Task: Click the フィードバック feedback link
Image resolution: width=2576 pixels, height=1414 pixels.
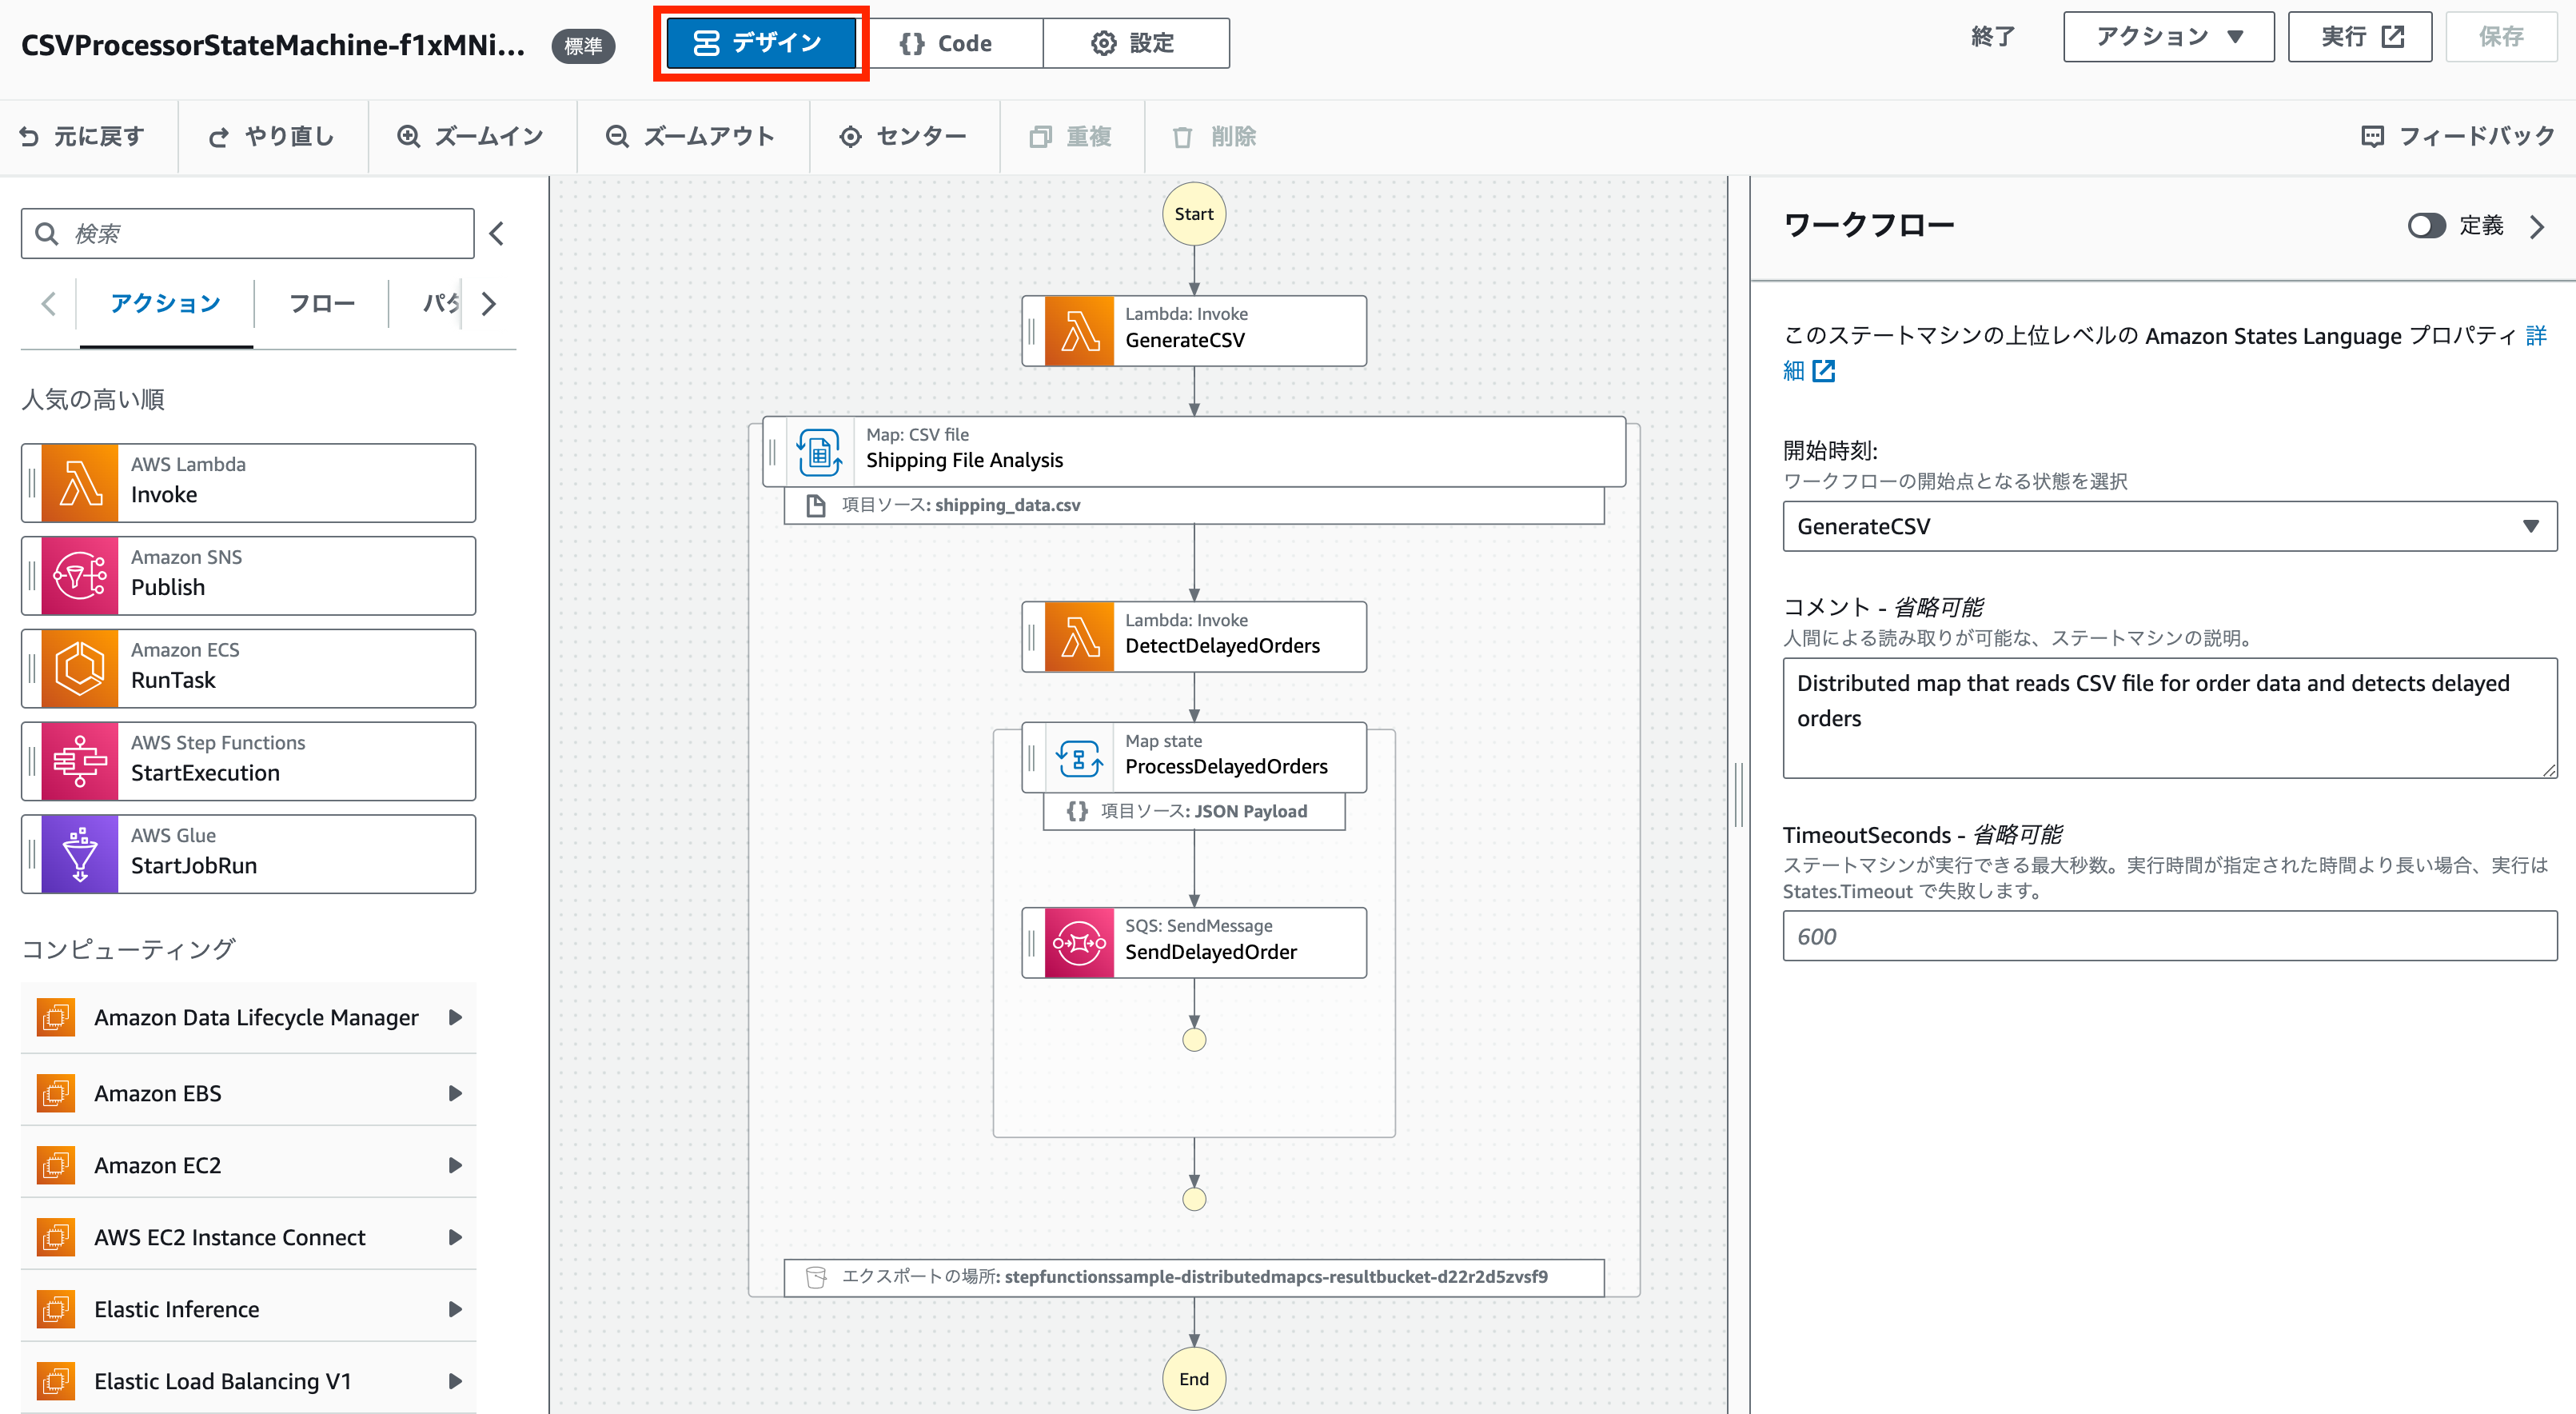Action: coord(2458,137)
